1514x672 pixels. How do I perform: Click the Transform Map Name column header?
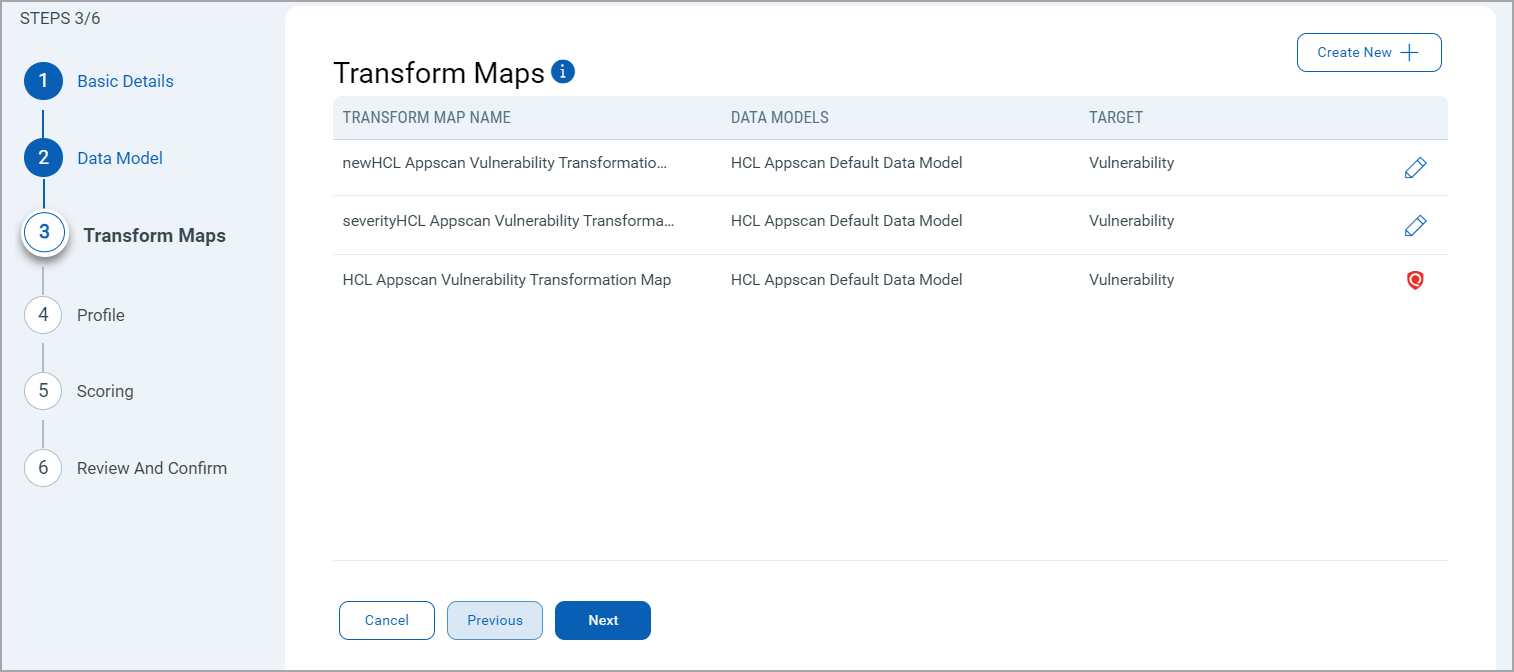point(426,118)
